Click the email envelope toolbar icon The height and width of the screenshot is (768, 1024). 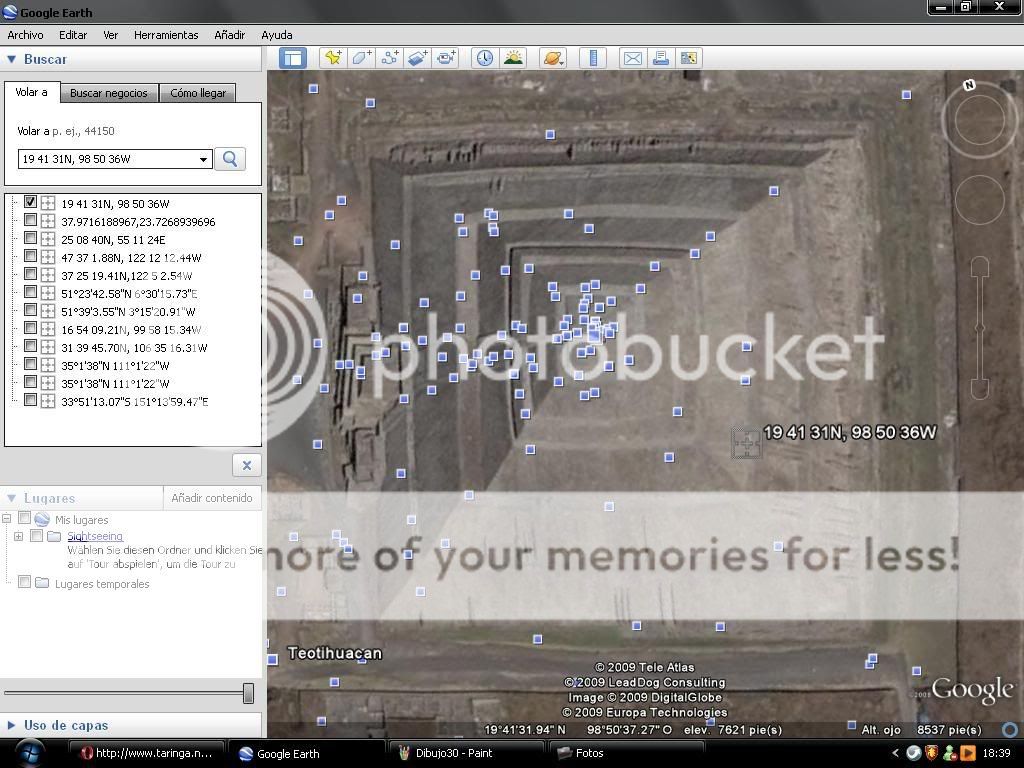632,58
